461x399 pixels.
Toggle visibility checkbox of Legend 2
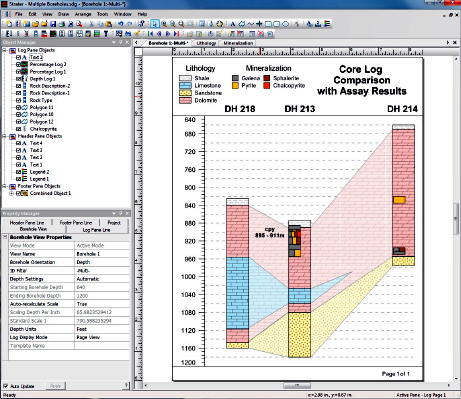coord(18,172)
